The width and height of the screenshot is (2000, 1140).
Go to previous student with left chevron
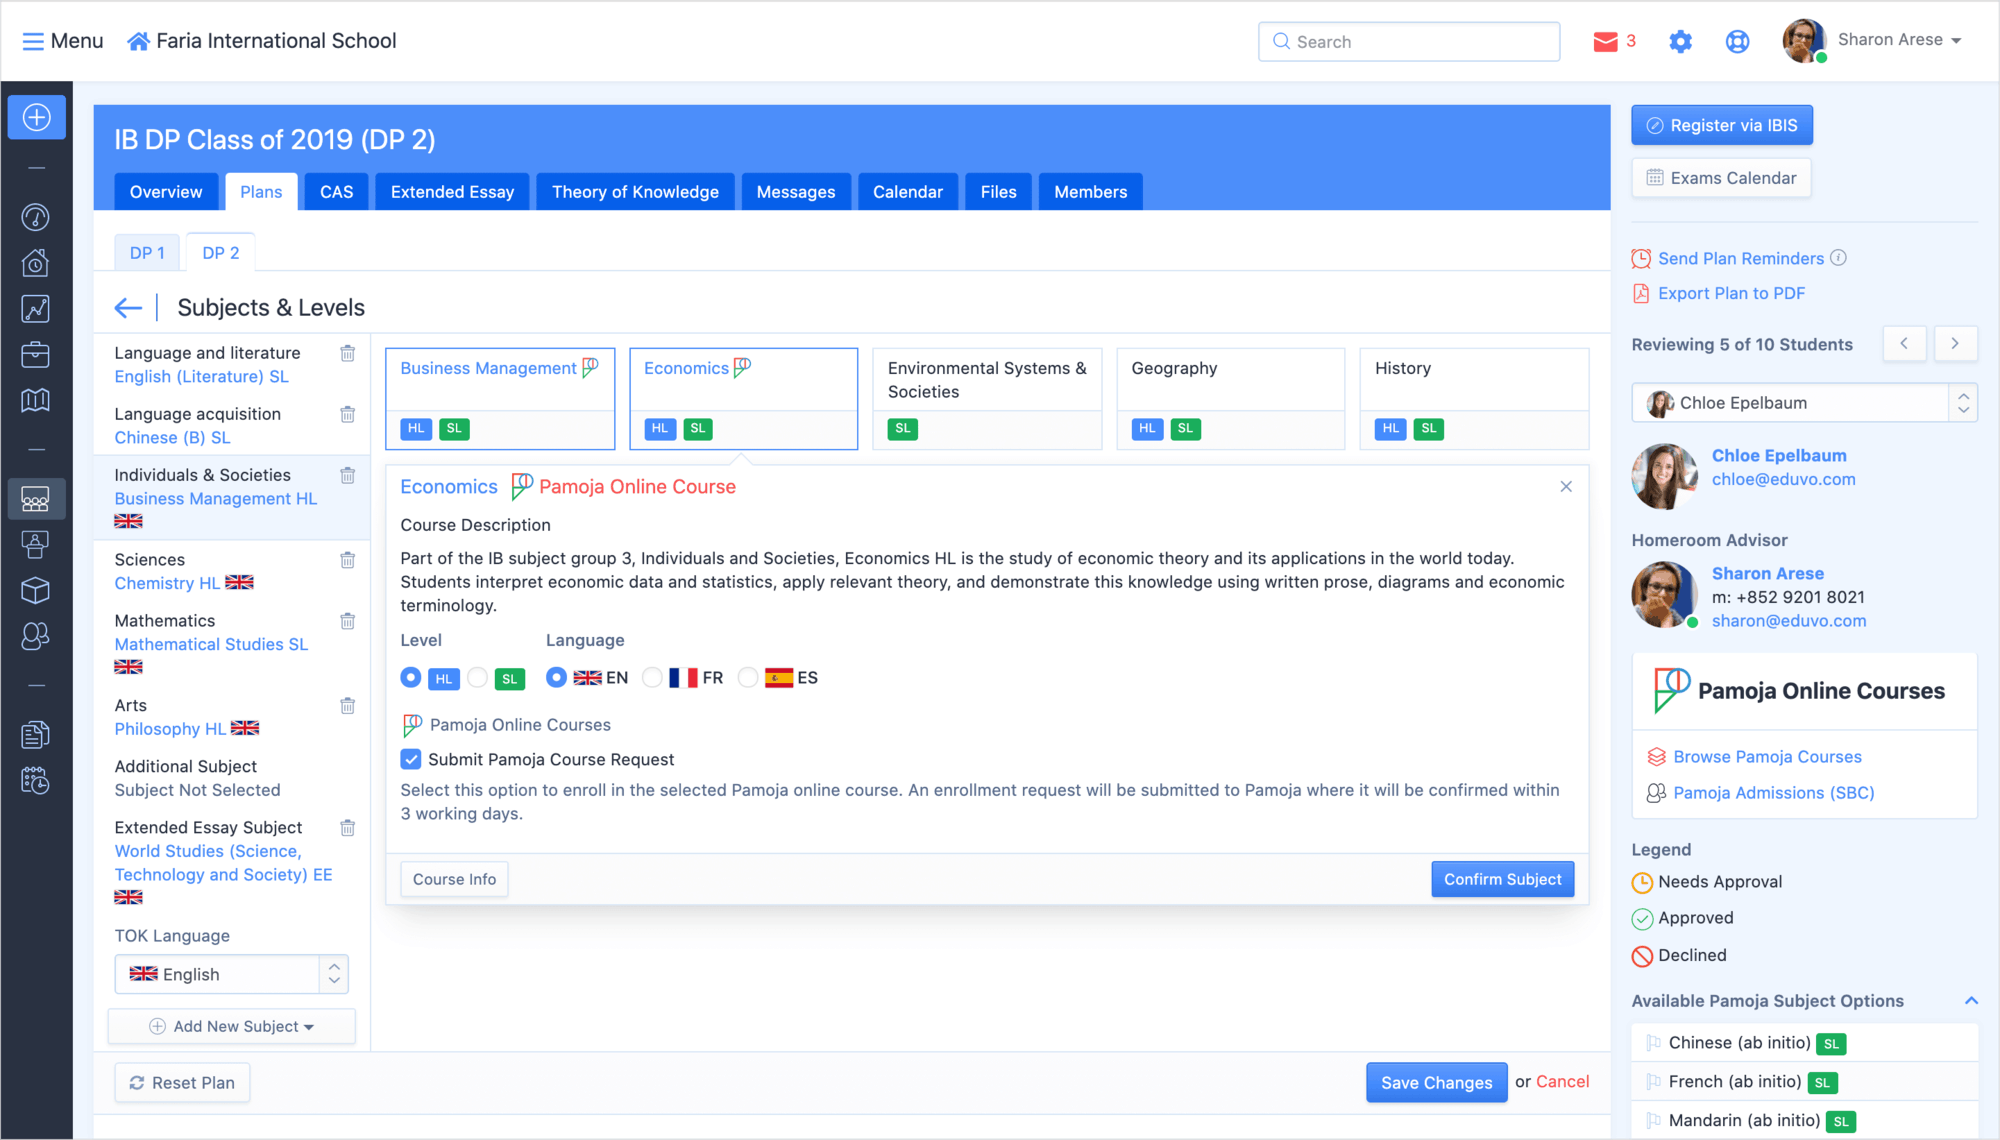point(1904,343)
